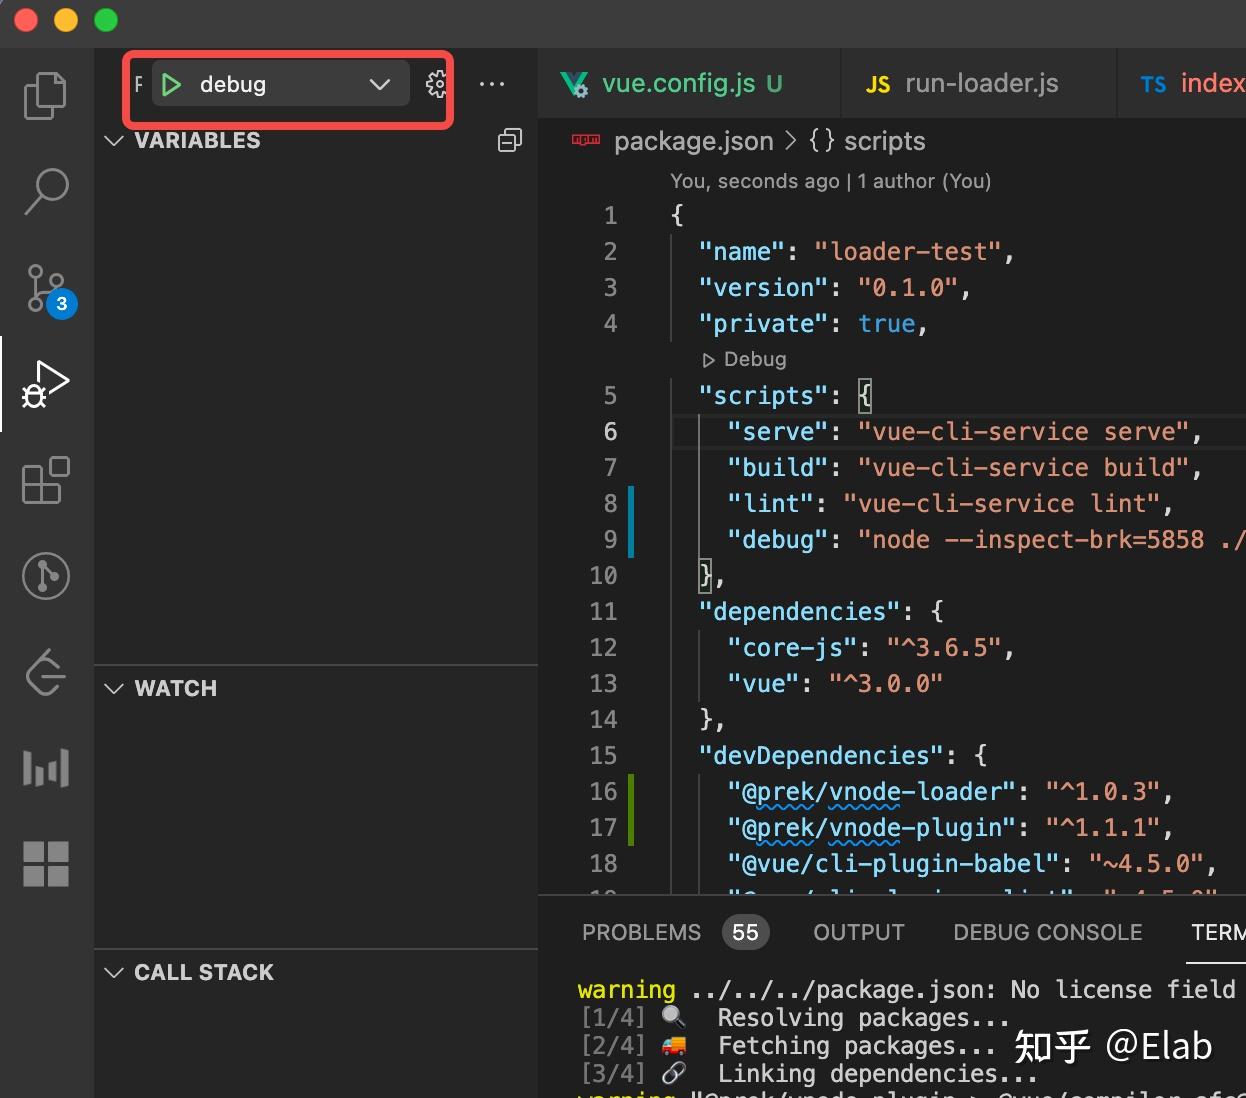The height and width of the screenshot is (1098, 1246).
Task: Collapse the VARIABLES section
Action: point(114,141)
